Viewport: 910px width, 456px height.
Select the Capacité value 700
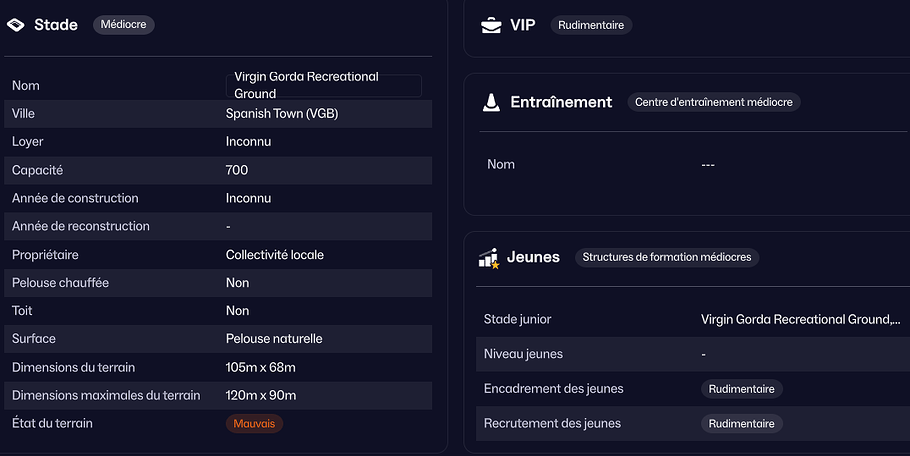(237, 171)
